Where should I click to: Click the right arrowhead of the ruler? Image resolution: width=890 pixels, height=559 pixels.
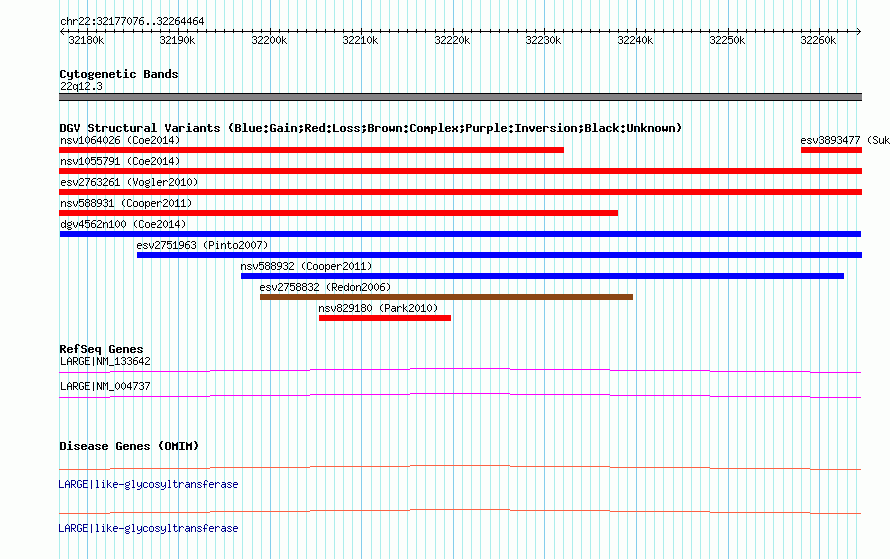tap(859, 32)
